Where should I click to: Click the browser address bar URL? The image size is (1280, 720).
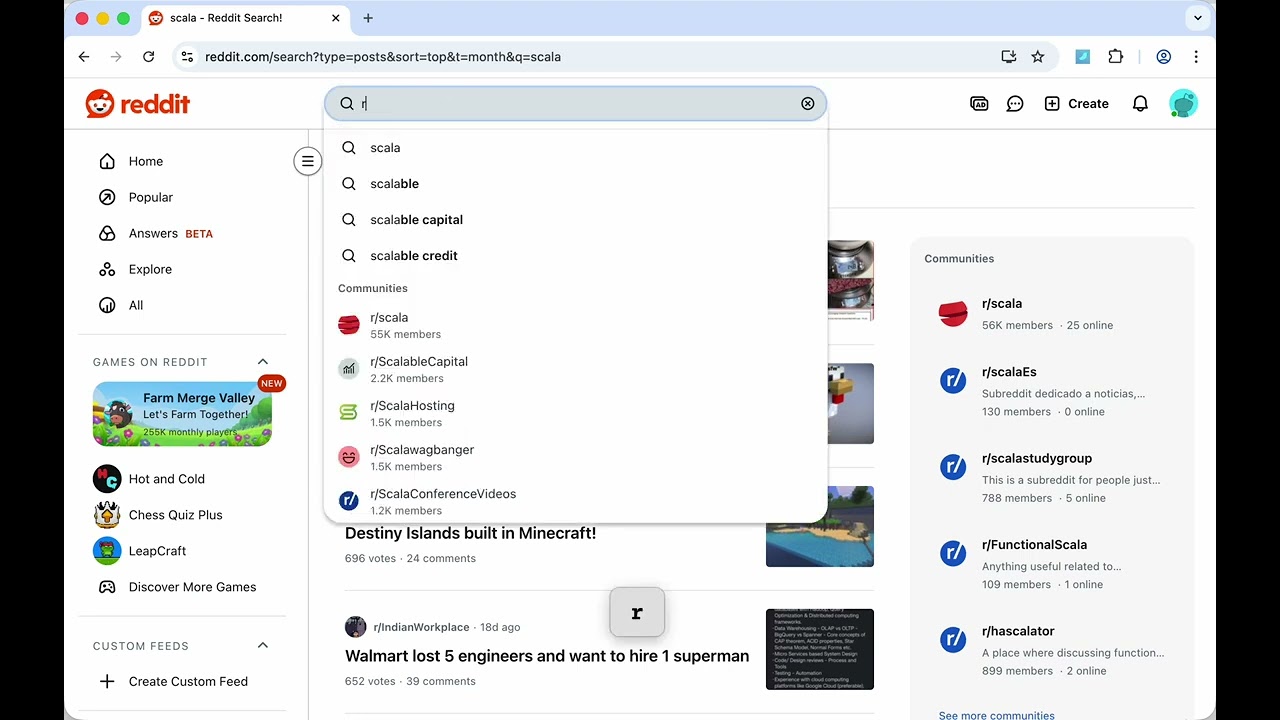[383, 57]
